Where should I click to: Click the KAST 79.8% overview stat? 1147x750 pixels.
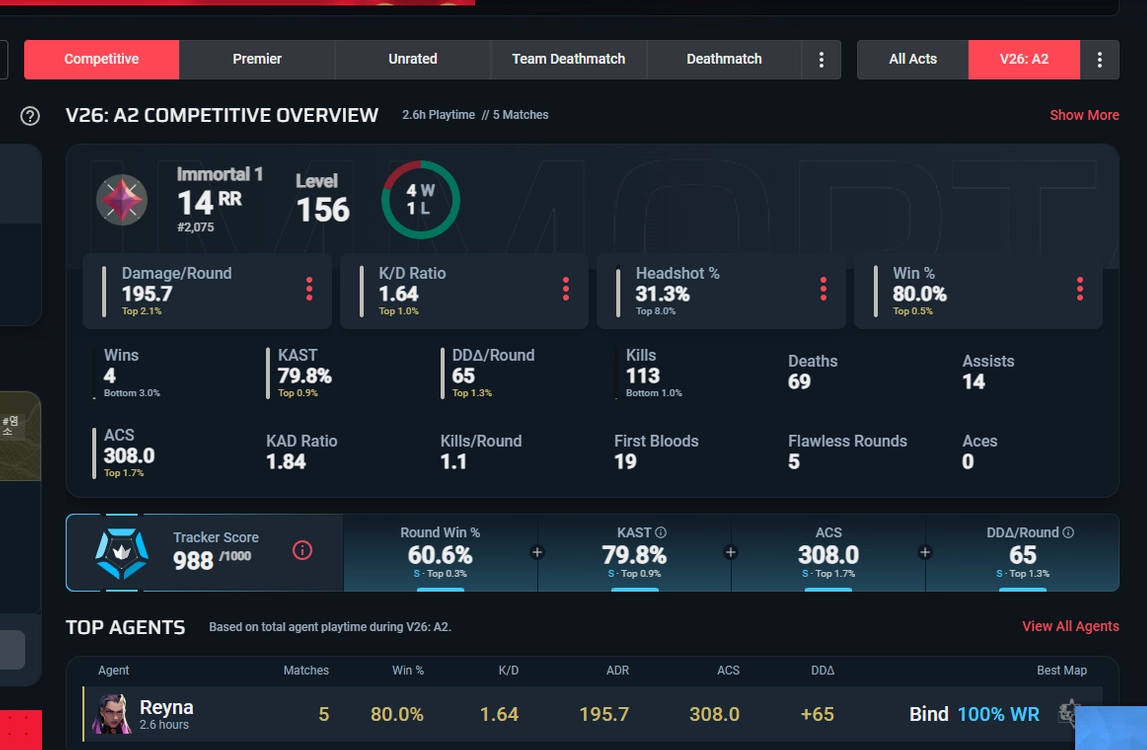click(304, 373)
